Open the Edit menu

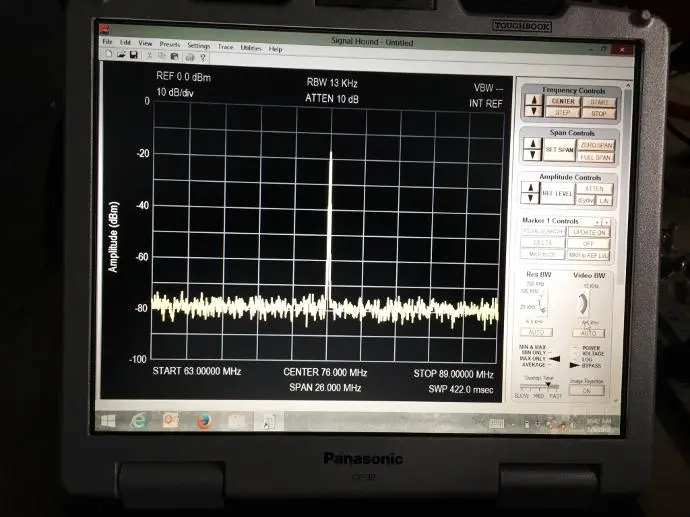[x=125, y=42]
